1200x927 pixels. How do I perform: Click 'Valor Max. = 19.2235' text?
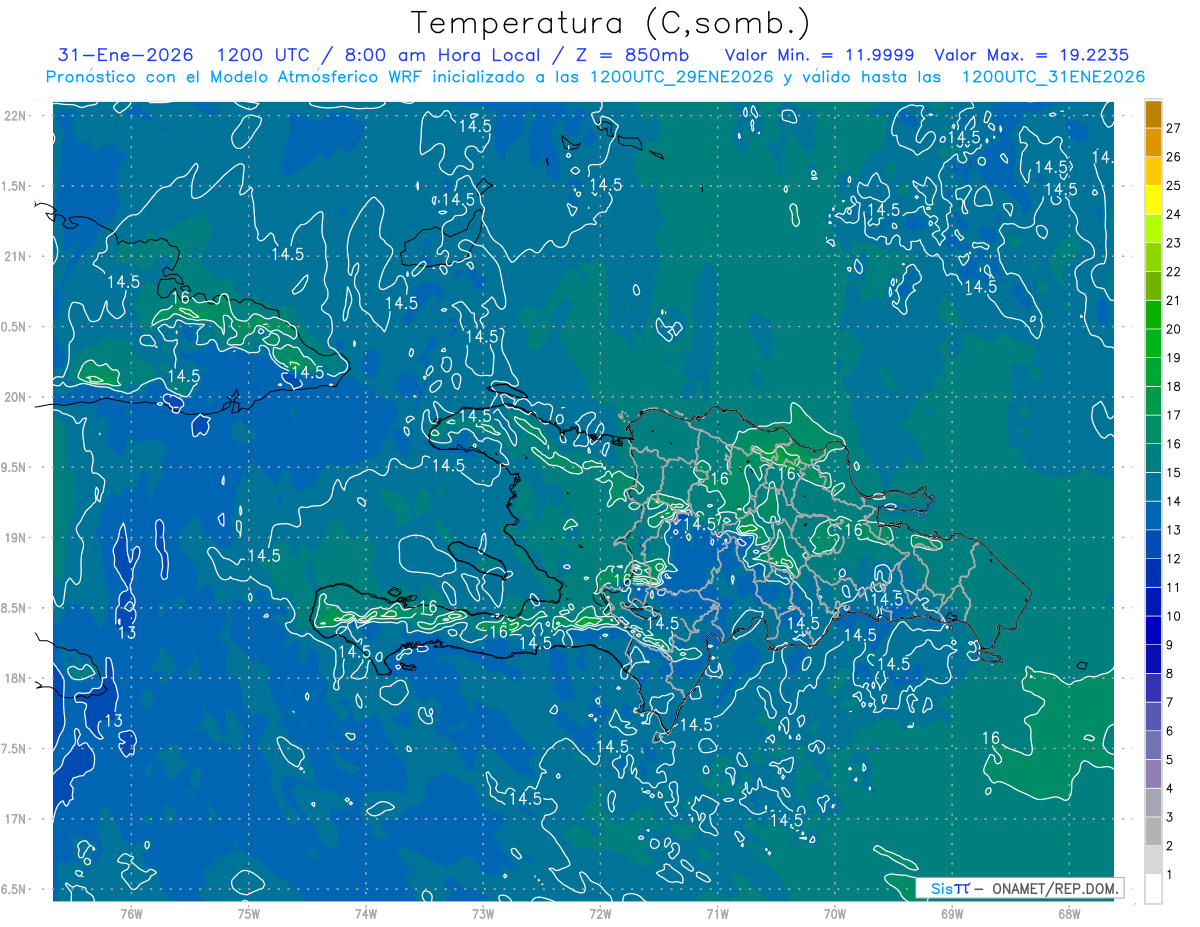(x=1031, y=55)
